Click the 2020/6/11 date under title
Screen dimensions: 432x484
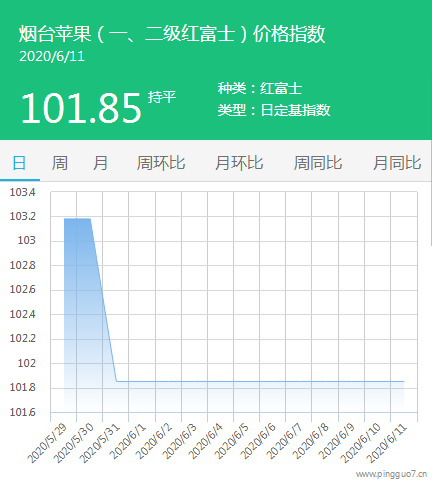click(52, 56)
